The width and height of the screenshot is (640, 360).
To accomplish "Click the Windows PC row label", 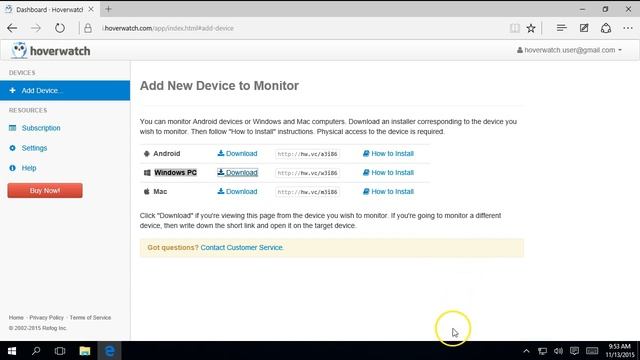I will pyautogui.click(x=176, y=173).
